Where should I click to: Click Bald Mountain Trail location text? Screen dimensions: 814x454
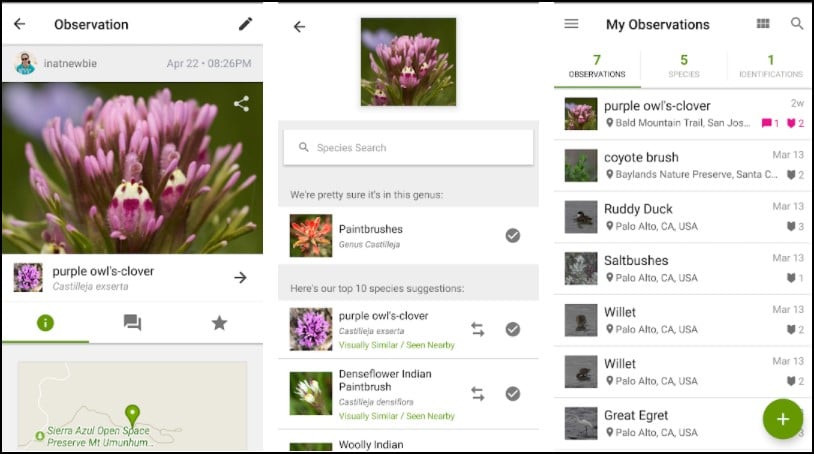[x=683, y=123]
